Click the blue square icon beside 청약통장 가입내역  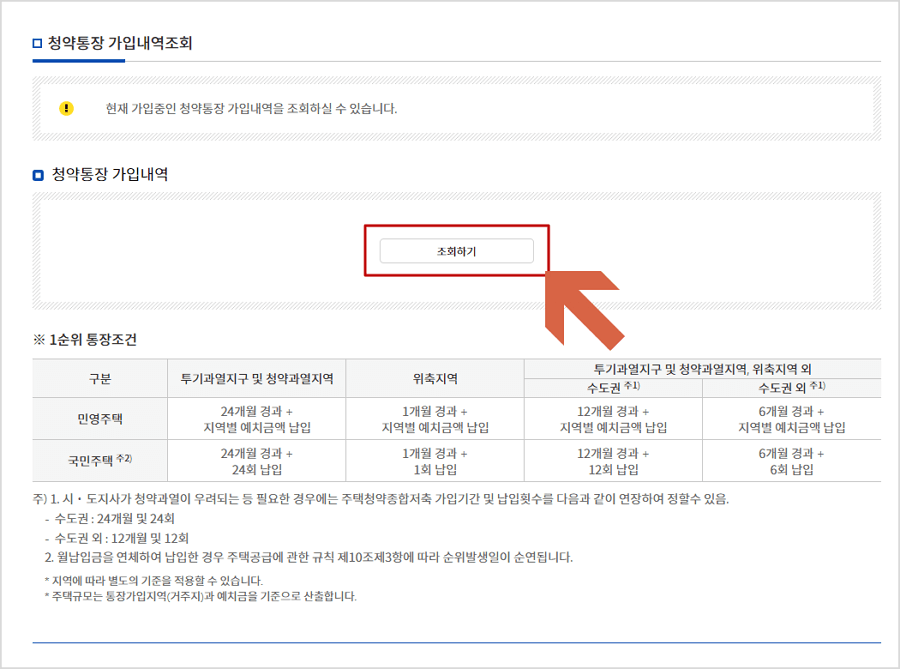(33, 170)
